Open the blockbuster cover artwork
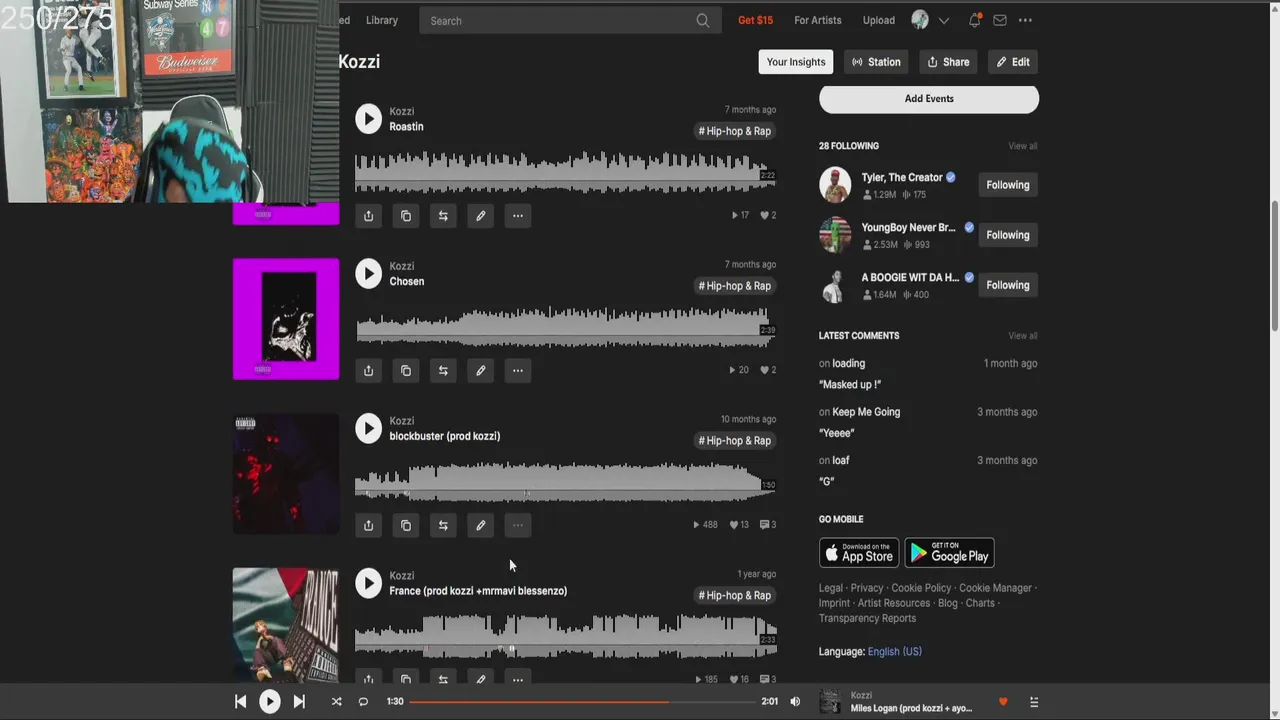The image size is (1280, 720). (x=286, y=475)
